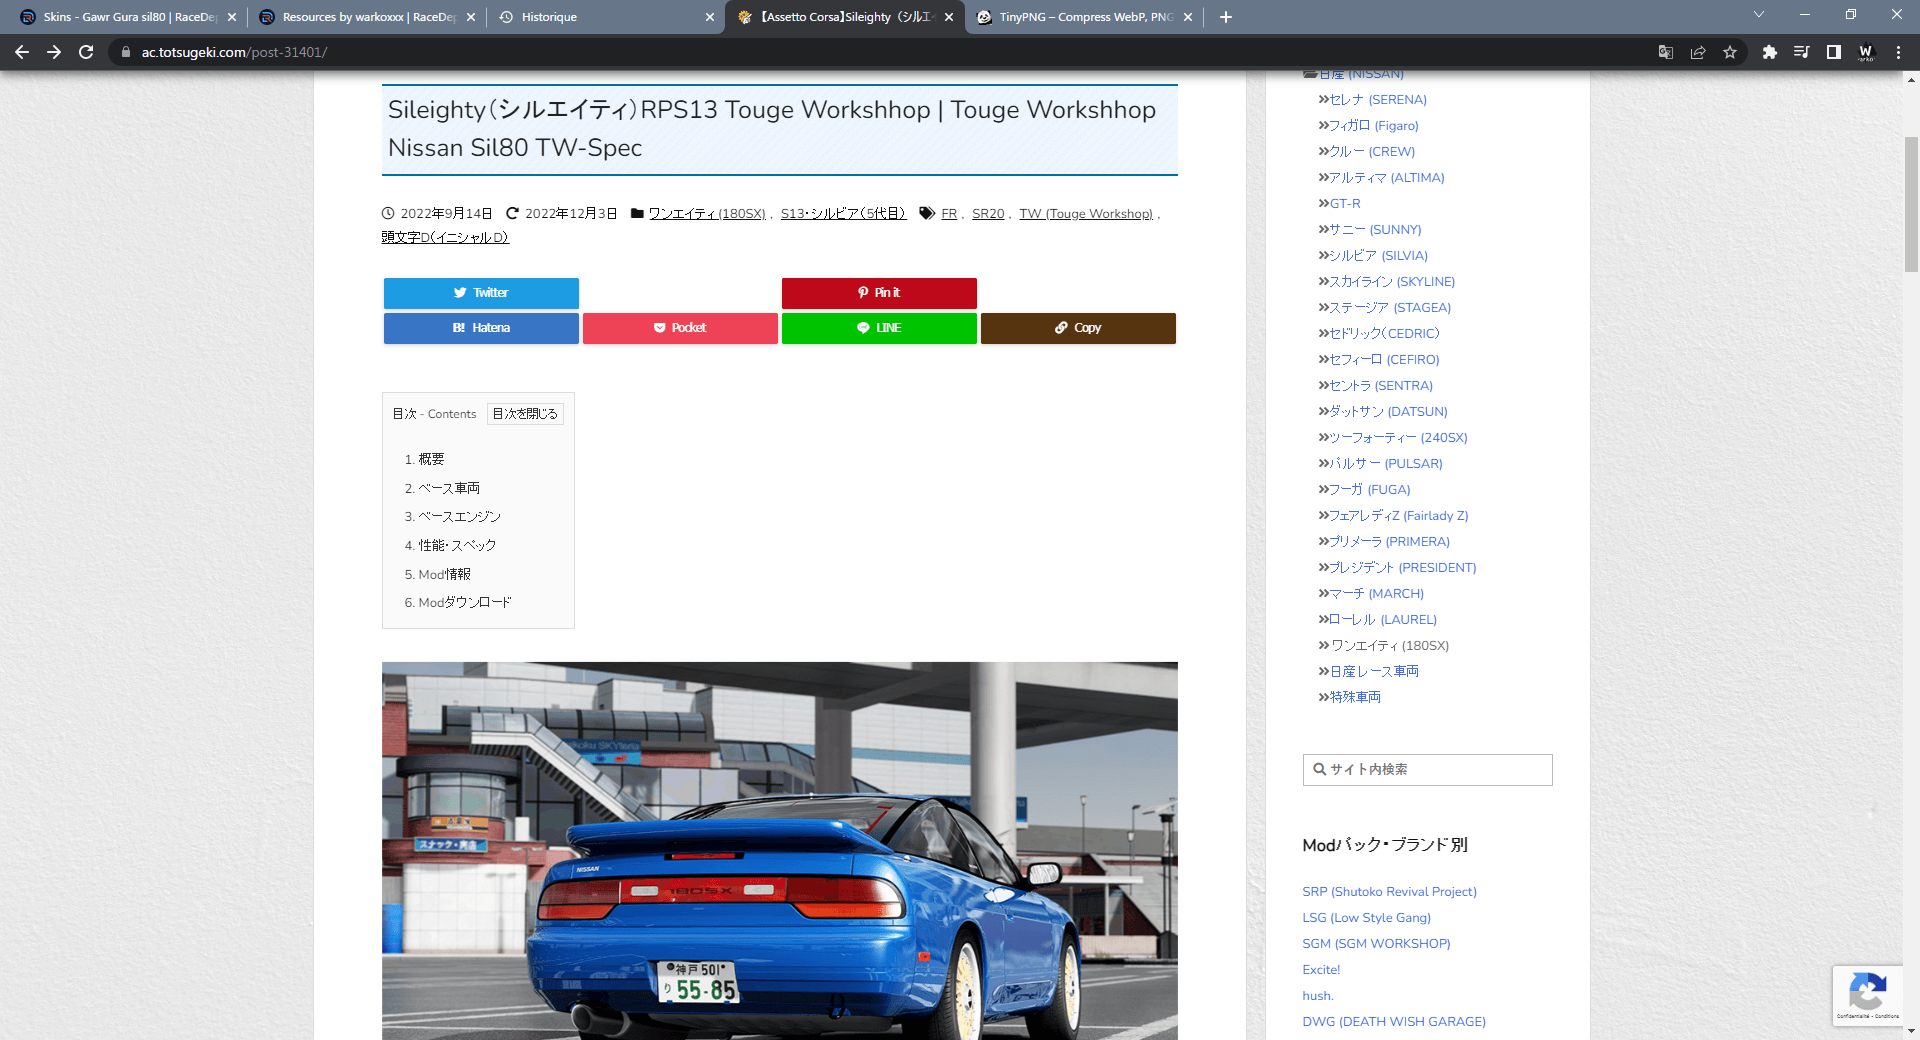Open the tab search chevron
The height and width of the screenshot is (1040, 1920).
[1759, 15]
